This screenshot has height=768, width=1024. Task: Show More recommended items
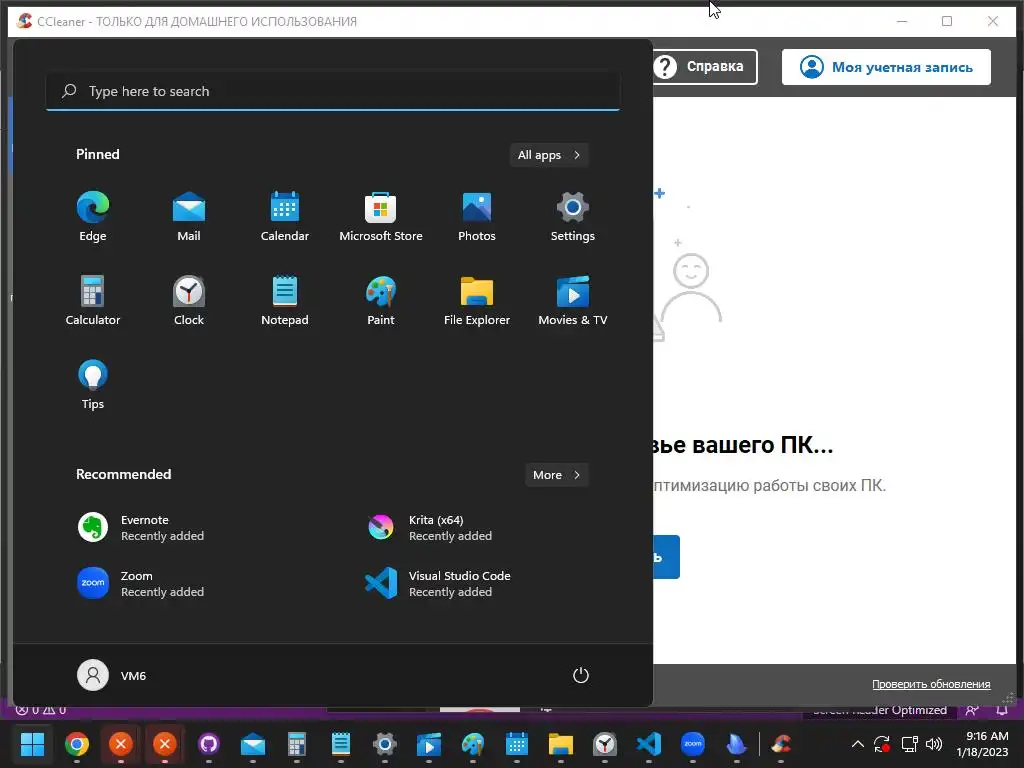click(556, 475)
